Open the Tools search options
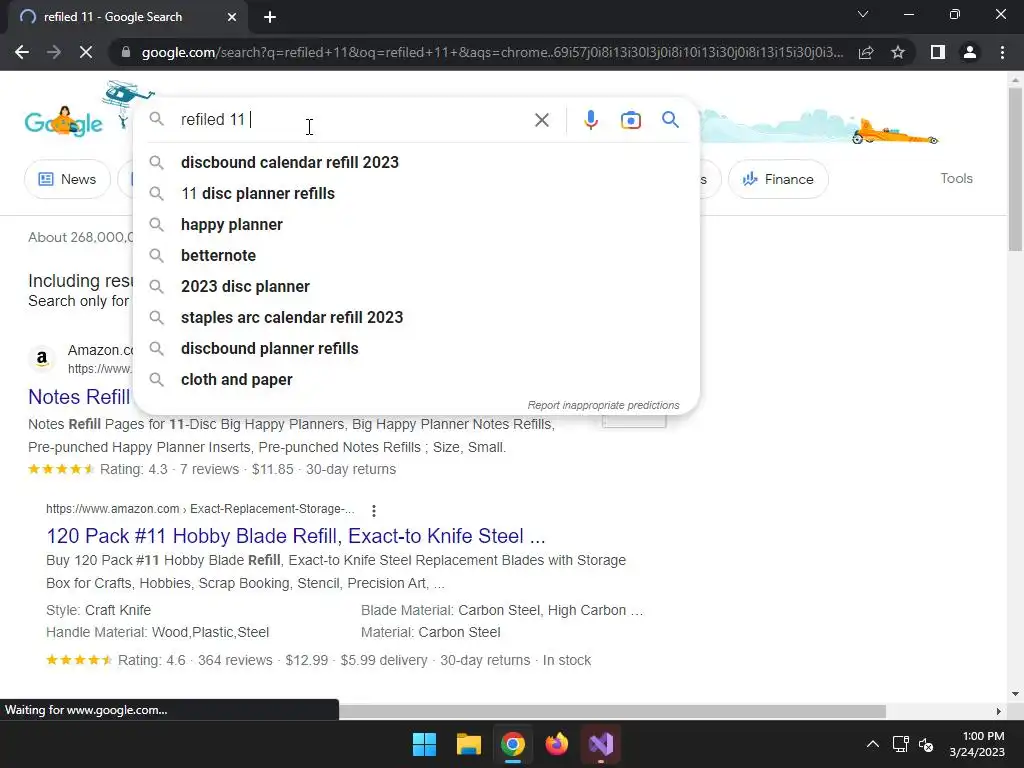Image resolution: width=1024 pixels, height=768 pixels. click(956, 178)
